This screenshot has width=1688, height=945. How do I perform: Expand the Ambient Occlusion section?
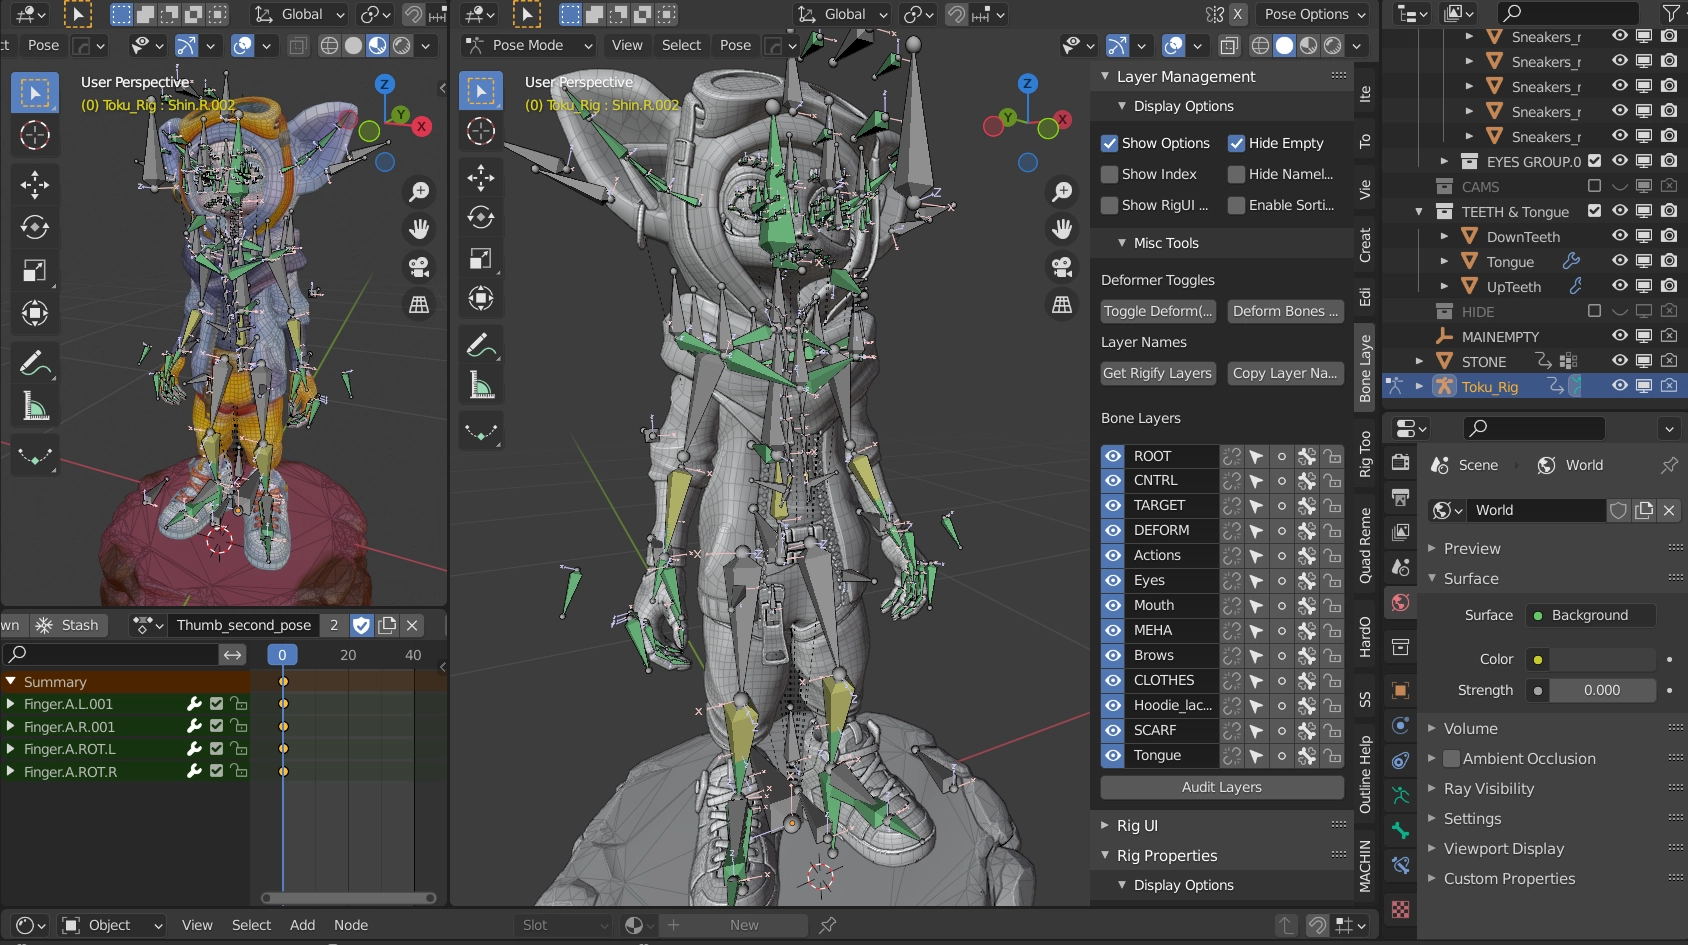[x=1432, y=759]
